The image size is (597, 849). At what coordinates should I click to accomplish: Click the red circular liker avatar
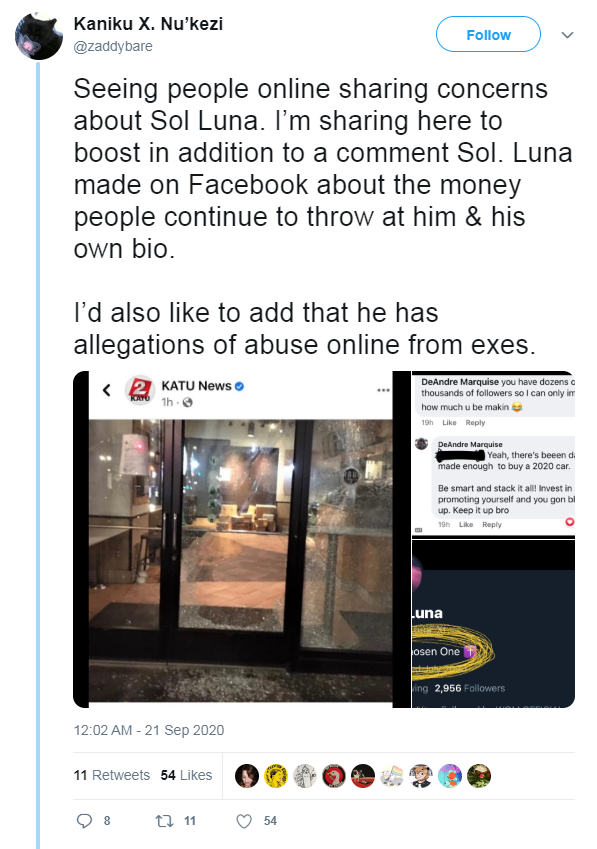click(334, 776)
